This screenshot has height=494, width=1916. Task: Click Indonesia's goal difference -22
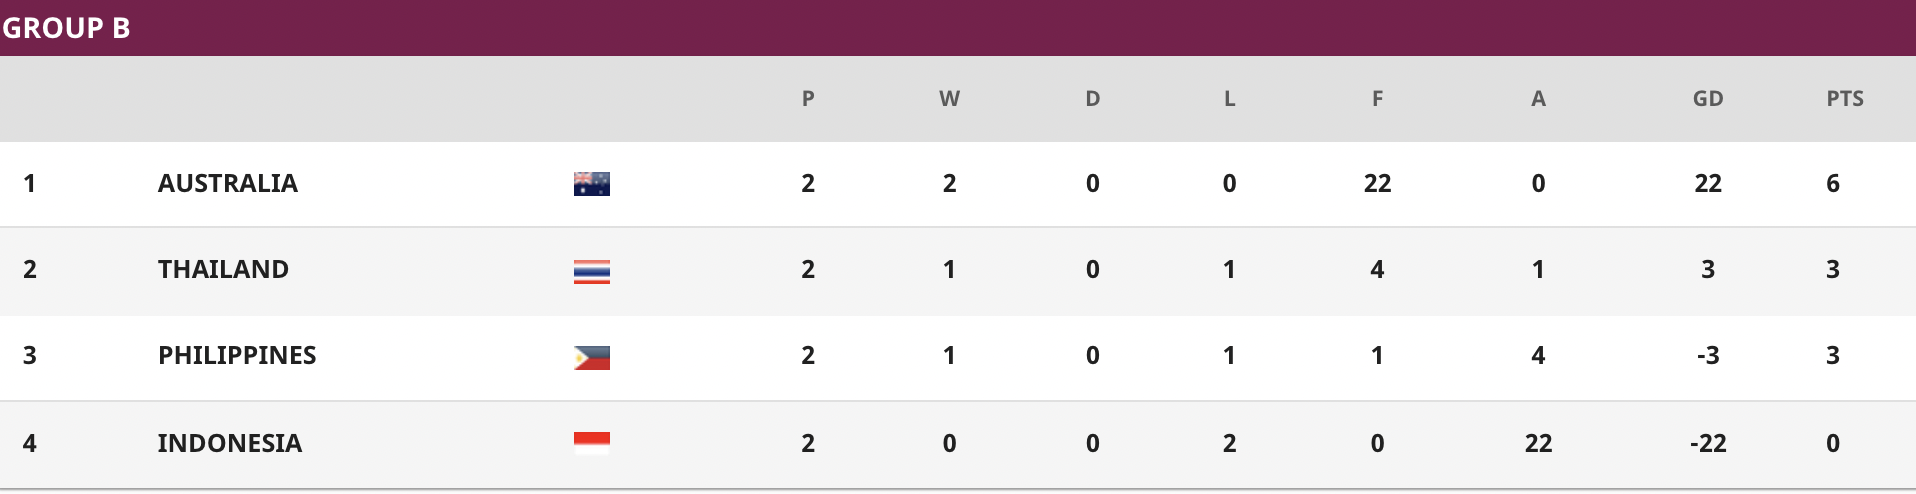1708,443
